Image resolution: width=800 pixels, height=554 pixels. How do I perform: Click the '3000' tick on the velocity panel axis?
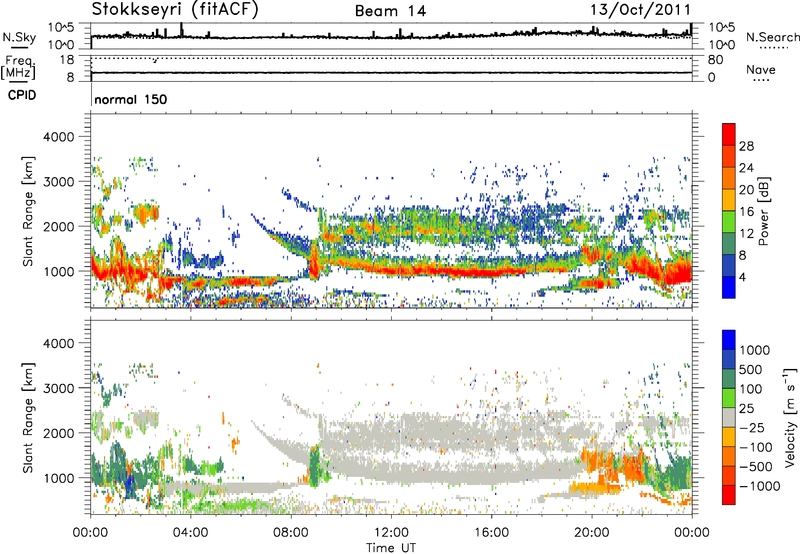[x=59, y=388]
